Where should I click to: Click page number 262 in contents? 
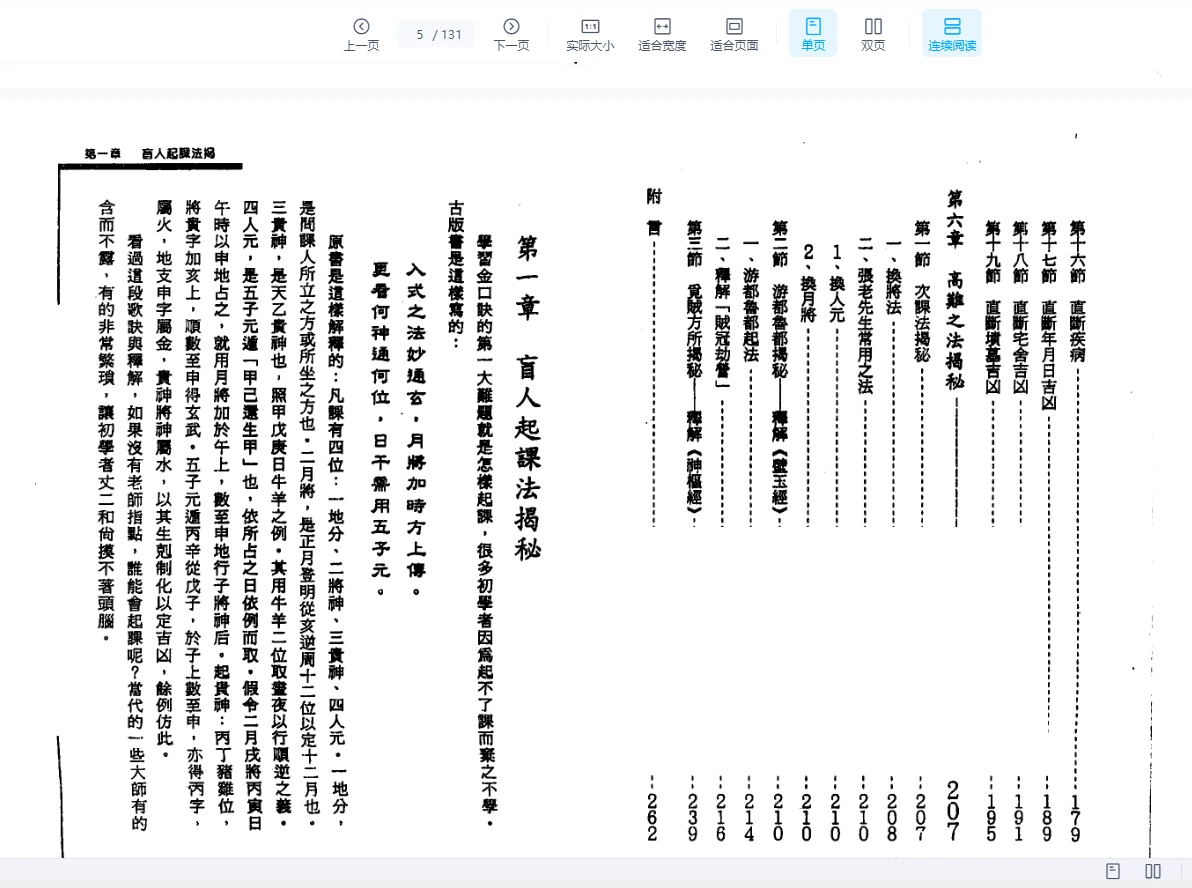click(652, 817)
